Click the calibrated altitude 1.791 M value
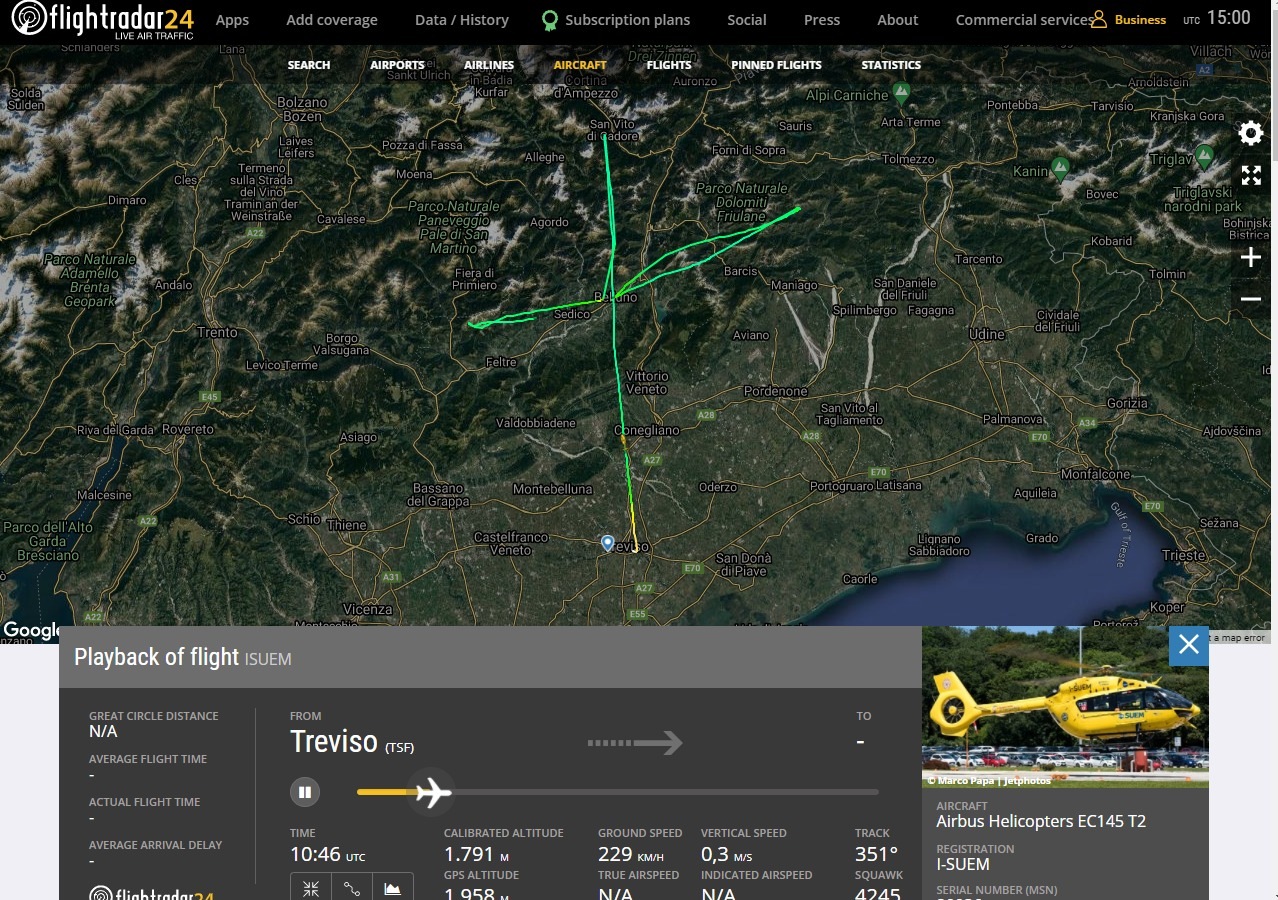This screenshot has width=1278, height=900. point(476,854)
